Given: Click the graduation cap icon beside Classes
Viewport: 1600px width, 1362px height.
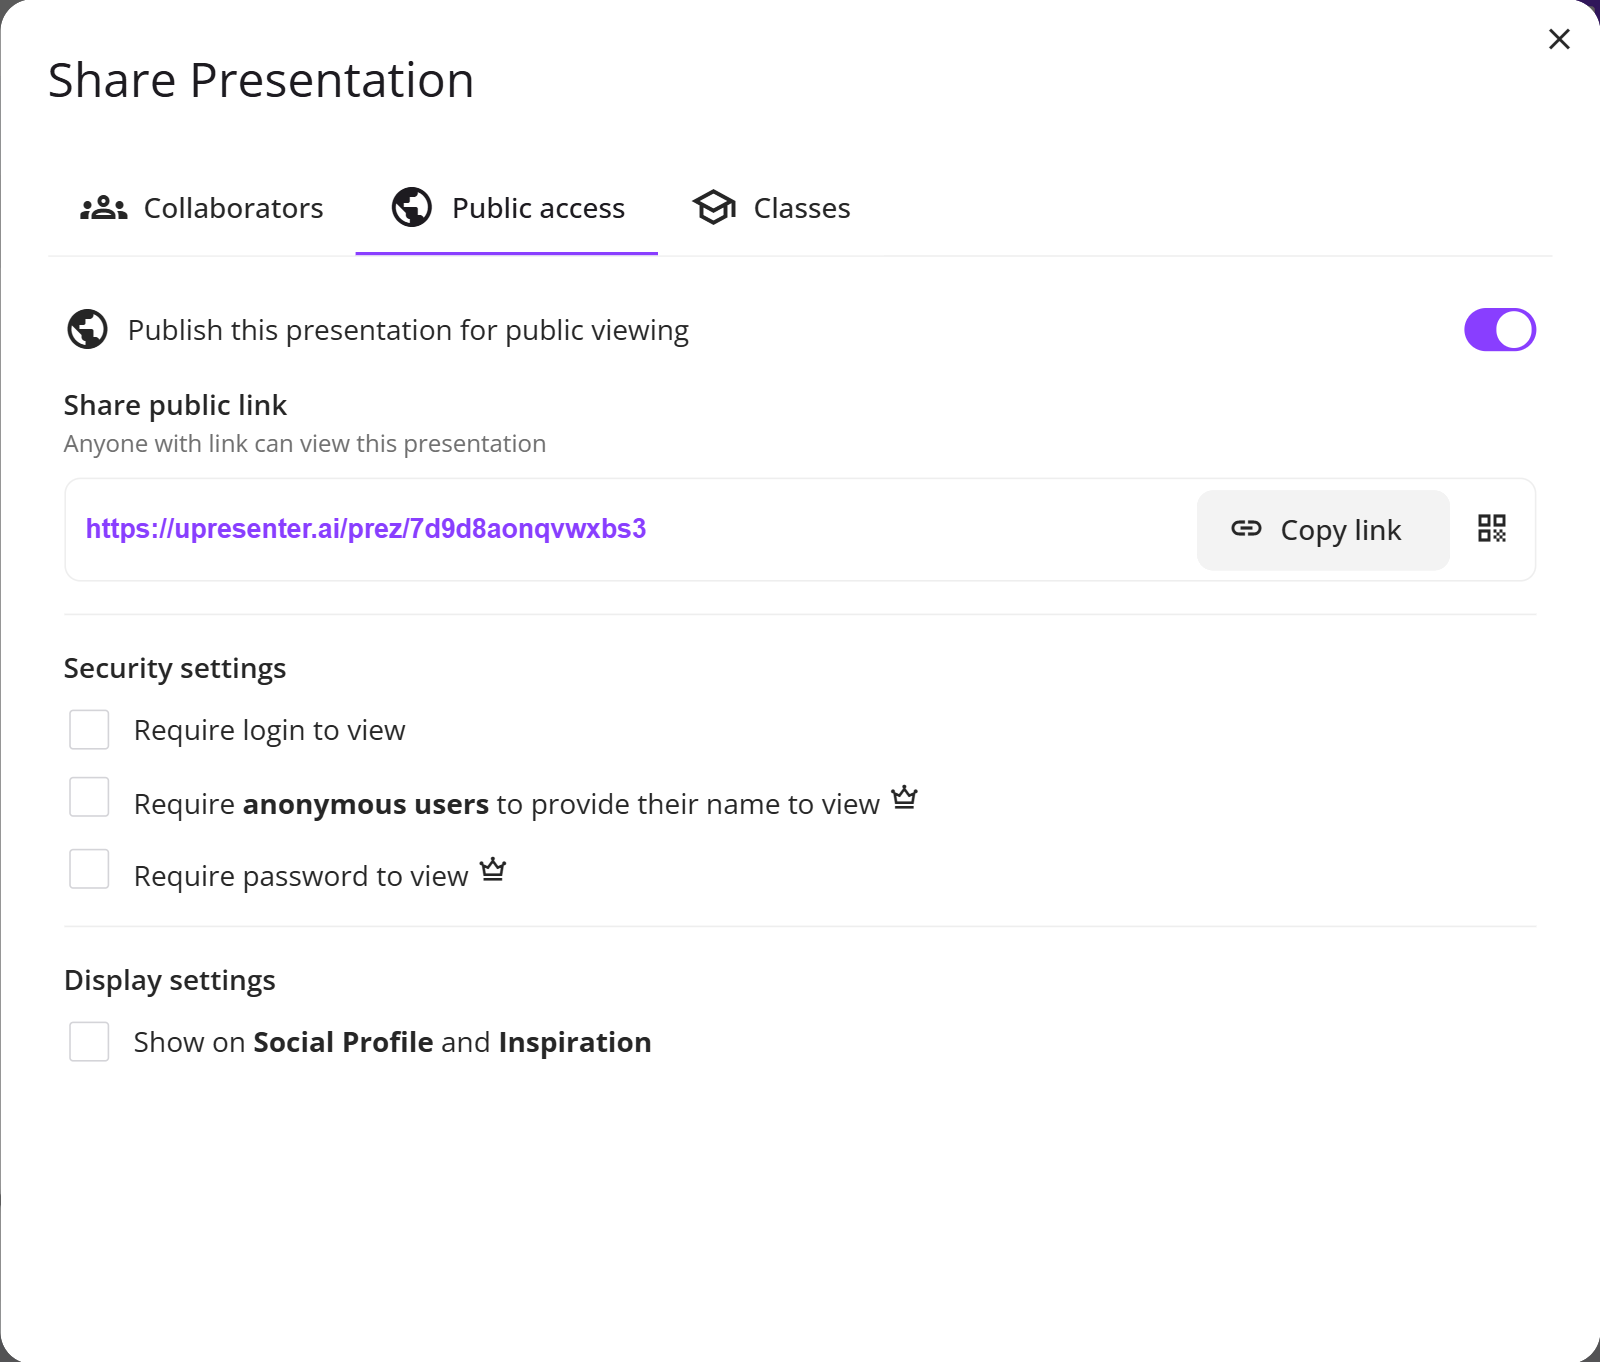Looking at the screenshot, I should tap(714, 208).
